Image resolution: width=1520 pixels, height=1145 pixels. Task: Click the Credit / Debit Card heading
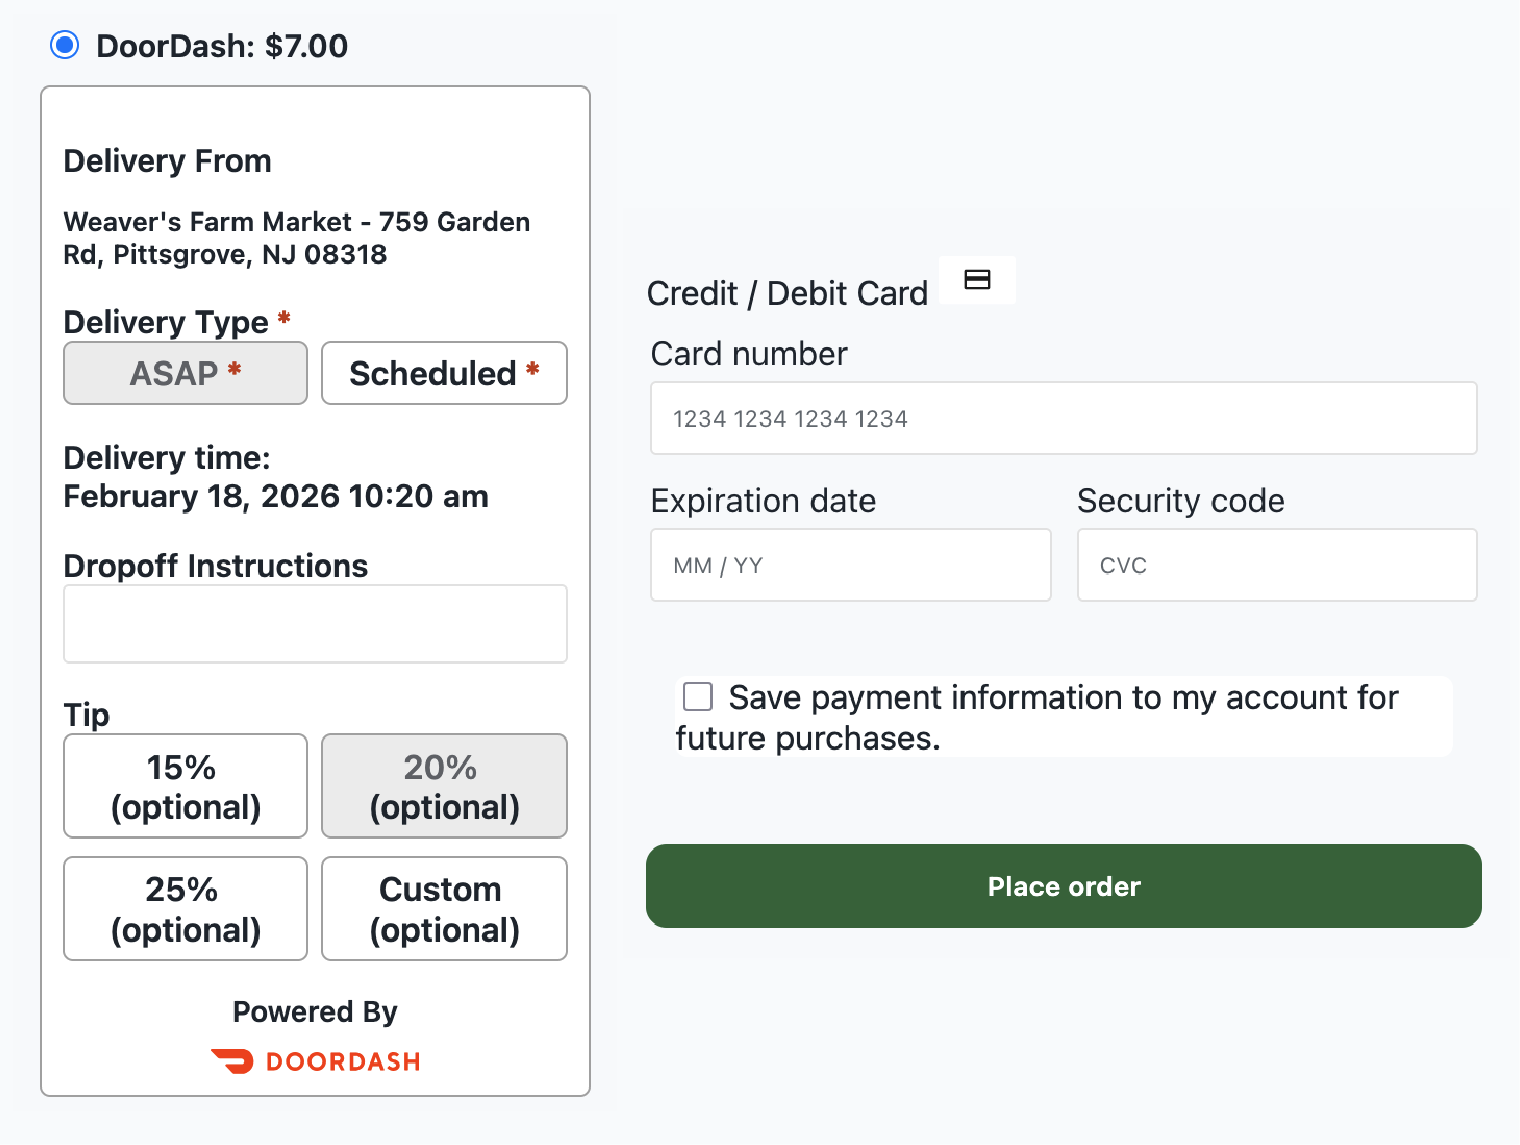pos(787,293)
